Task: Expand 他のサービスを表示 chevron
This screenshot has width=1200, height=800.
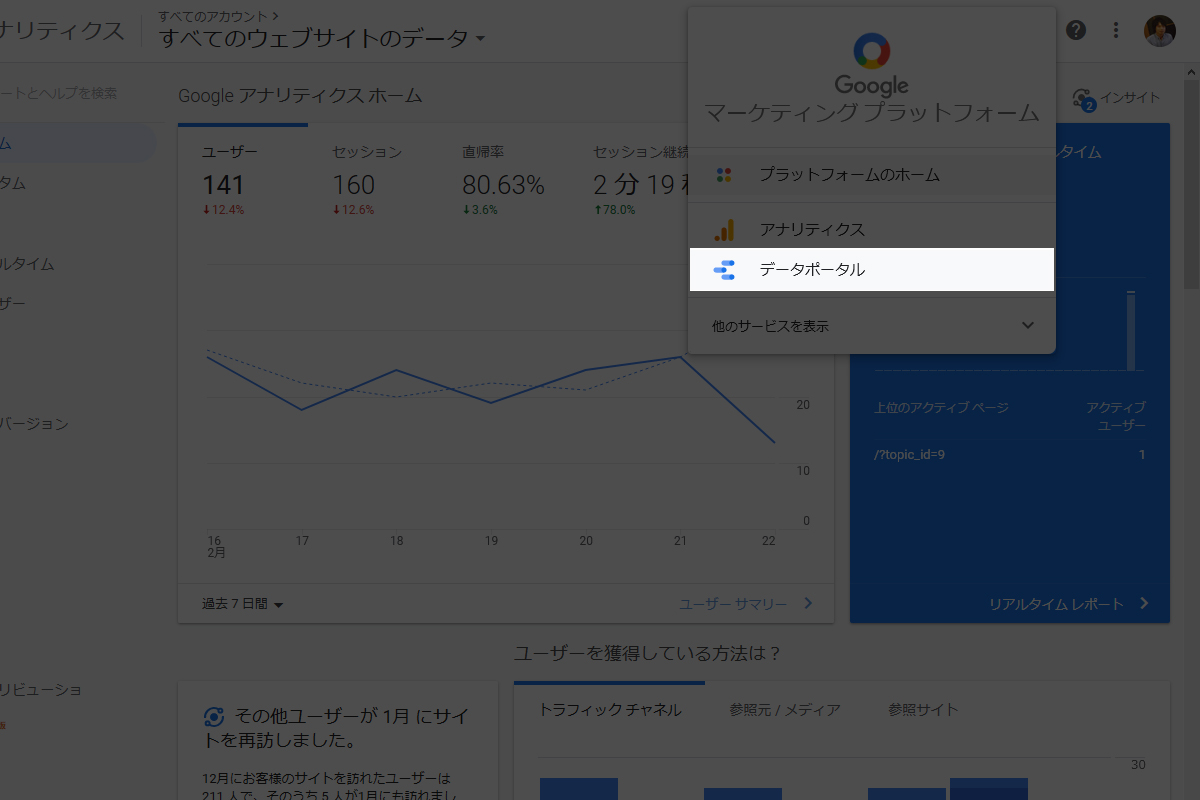Action: 1028,326
